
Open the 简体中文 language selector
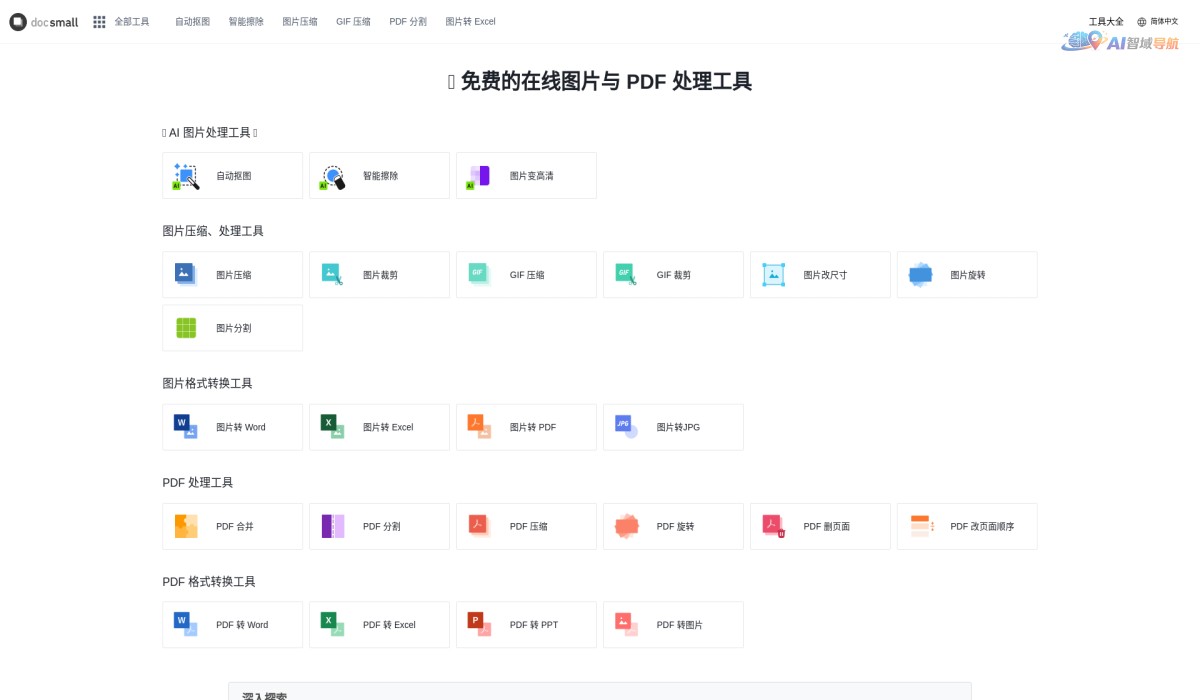pos(1166,21)
